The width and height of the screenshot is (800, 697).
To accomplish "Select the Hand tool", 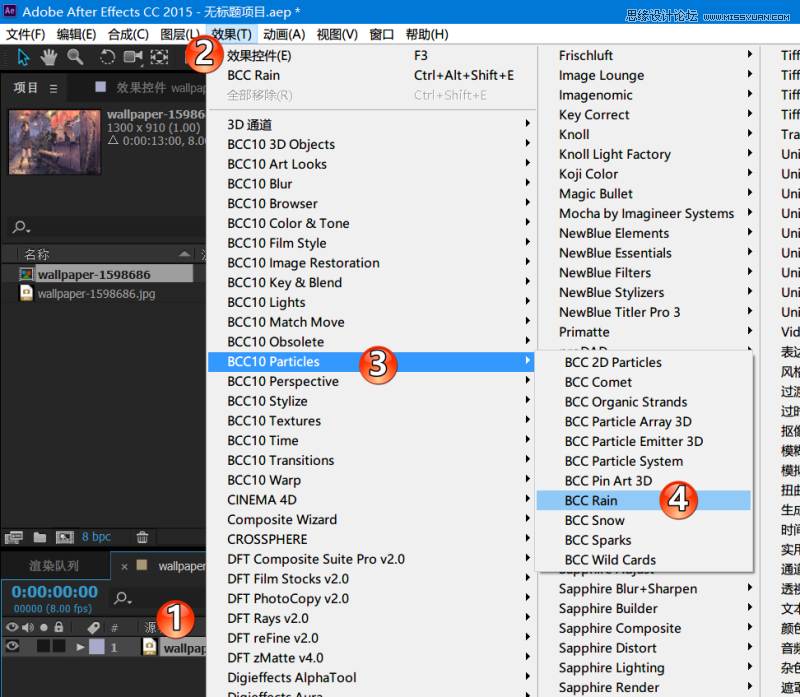I will [x=48, y=57].
